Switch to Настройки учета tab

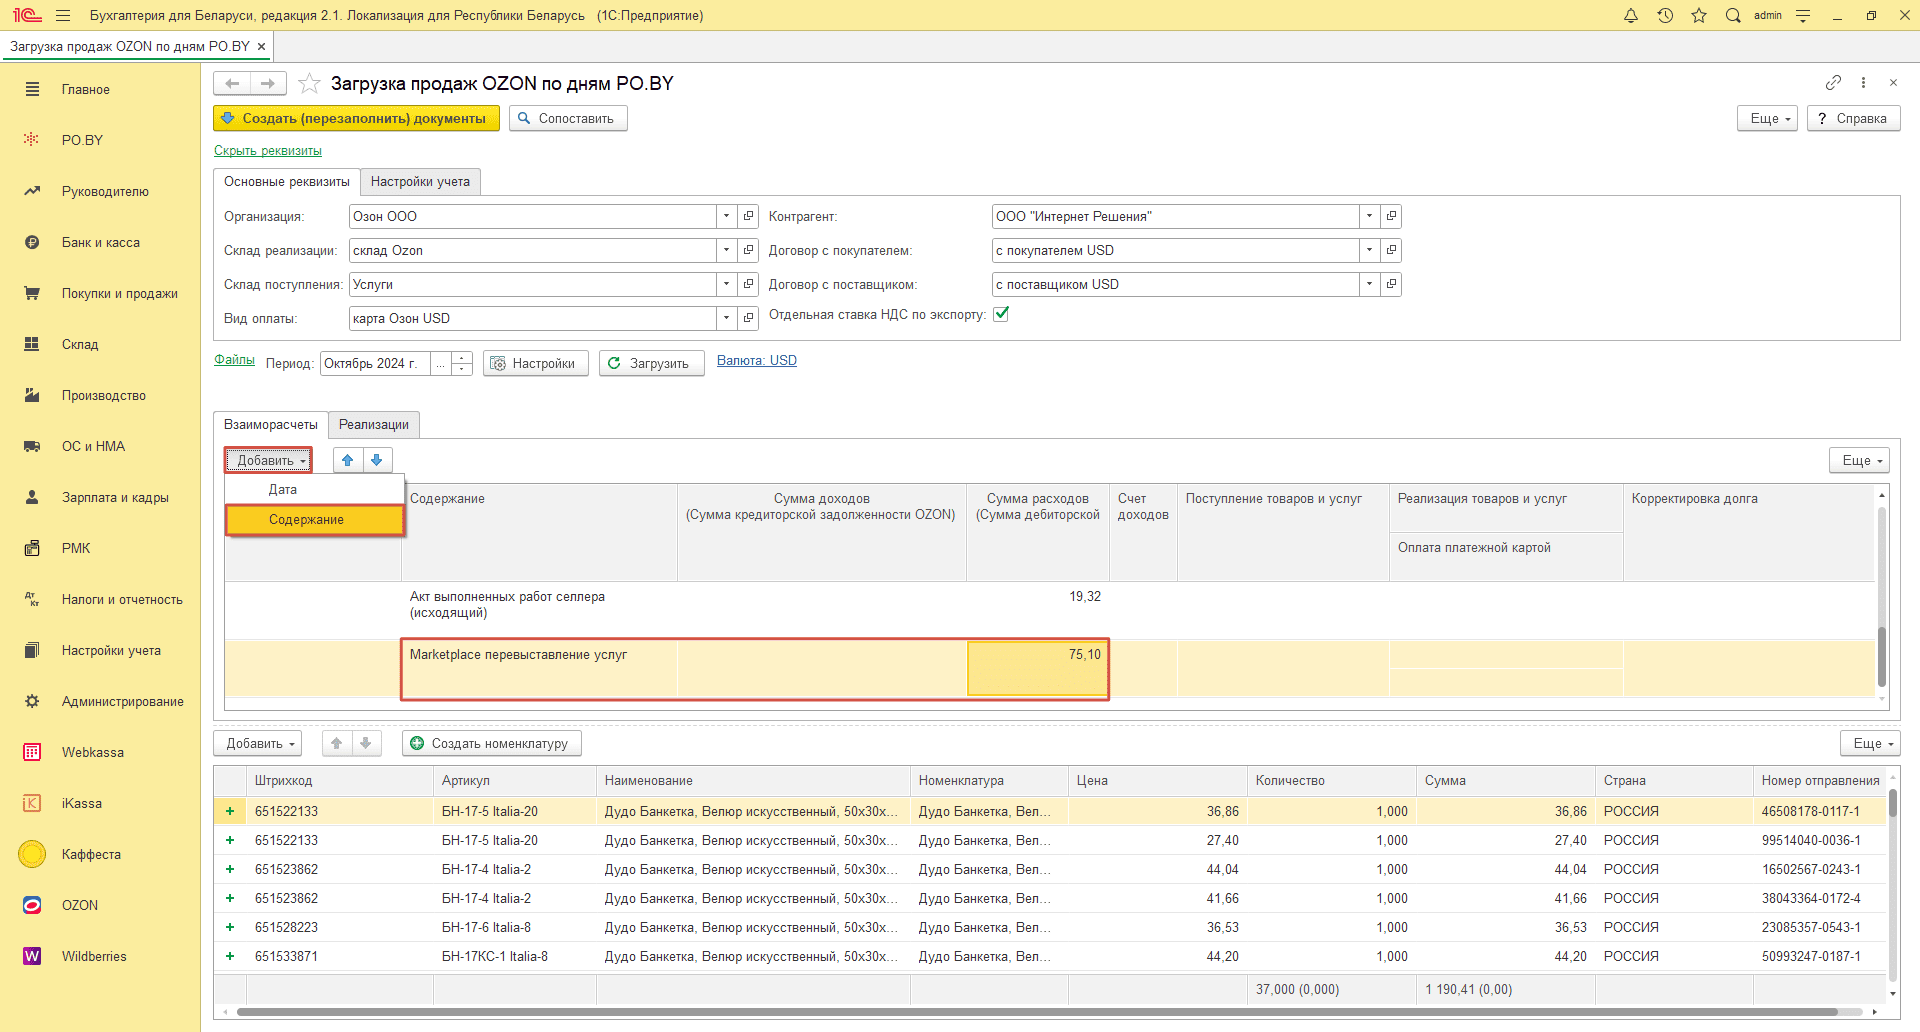420,181
